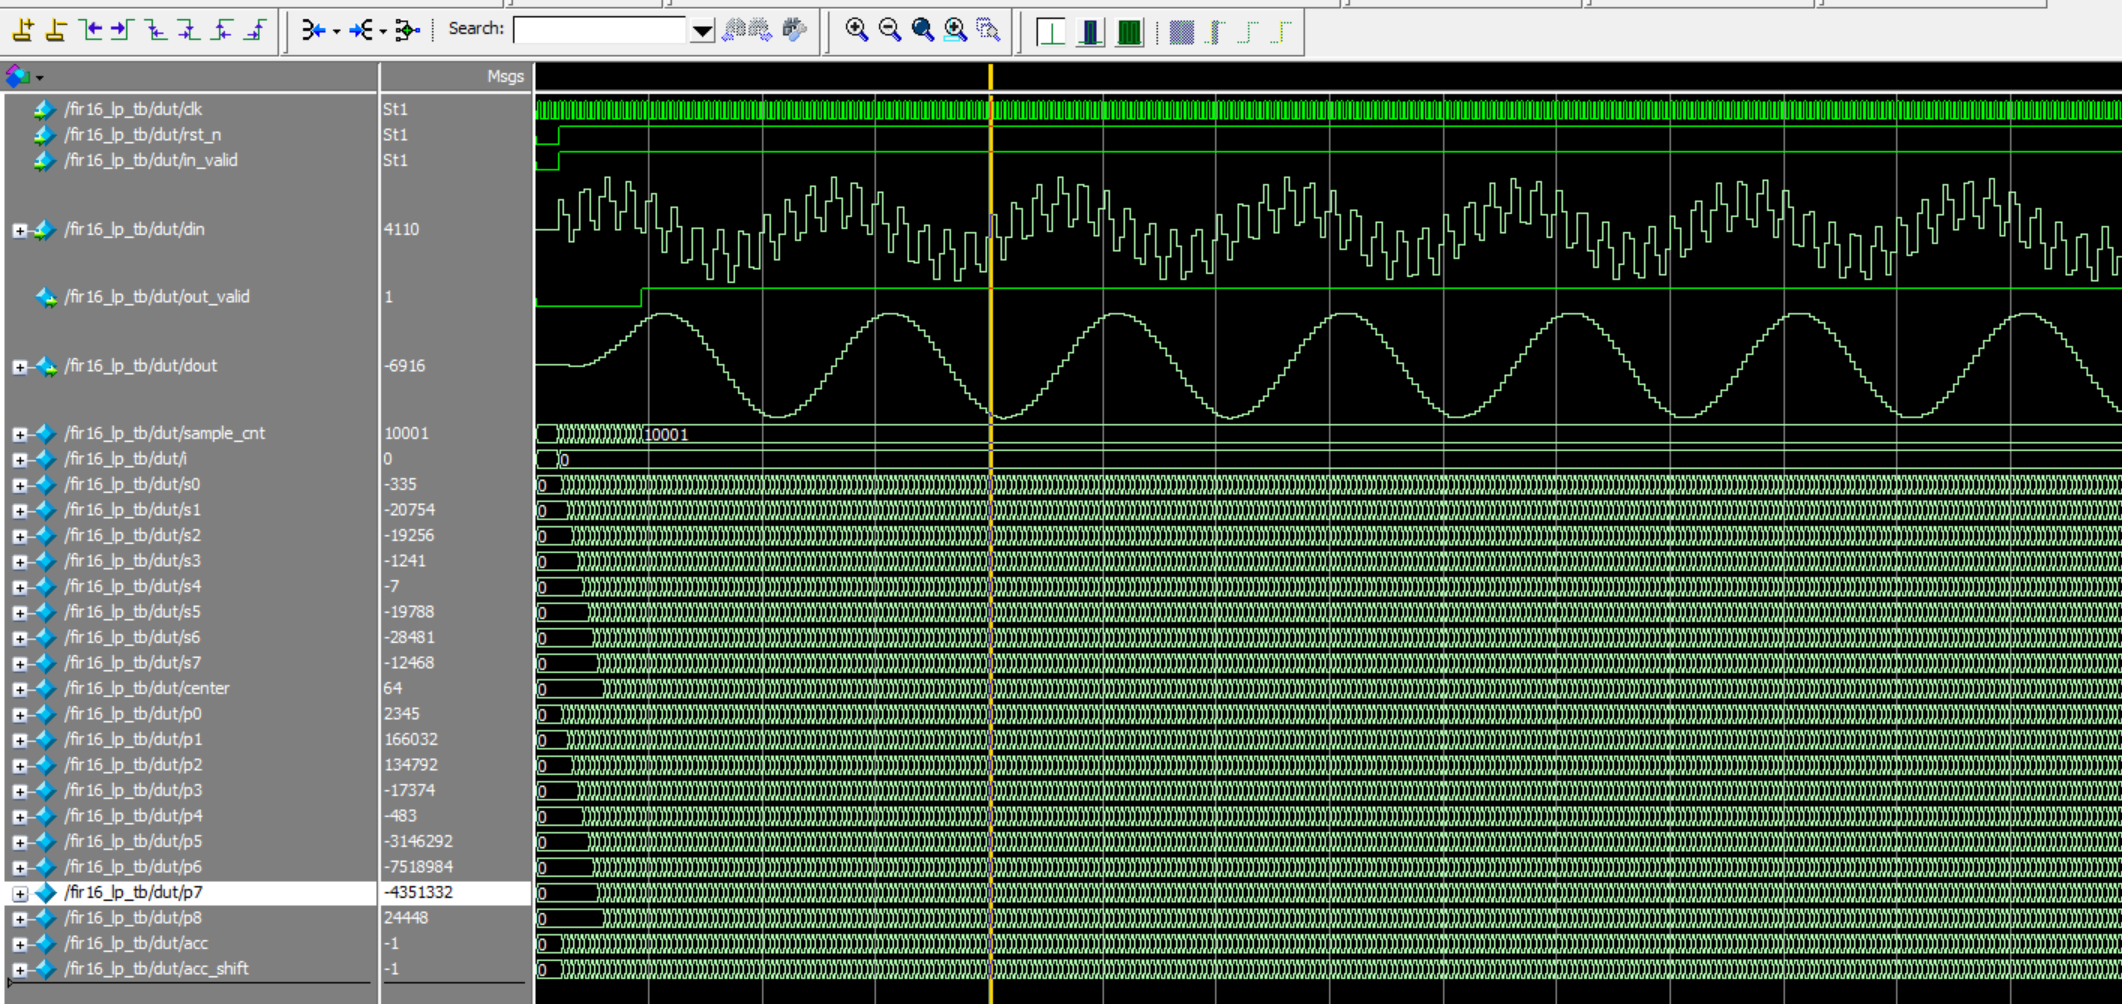The width and height of the screenshot is (2122, 1004).
Task: Click the yellow cursor marker at timeline top
Action: [x=991, y=76]
